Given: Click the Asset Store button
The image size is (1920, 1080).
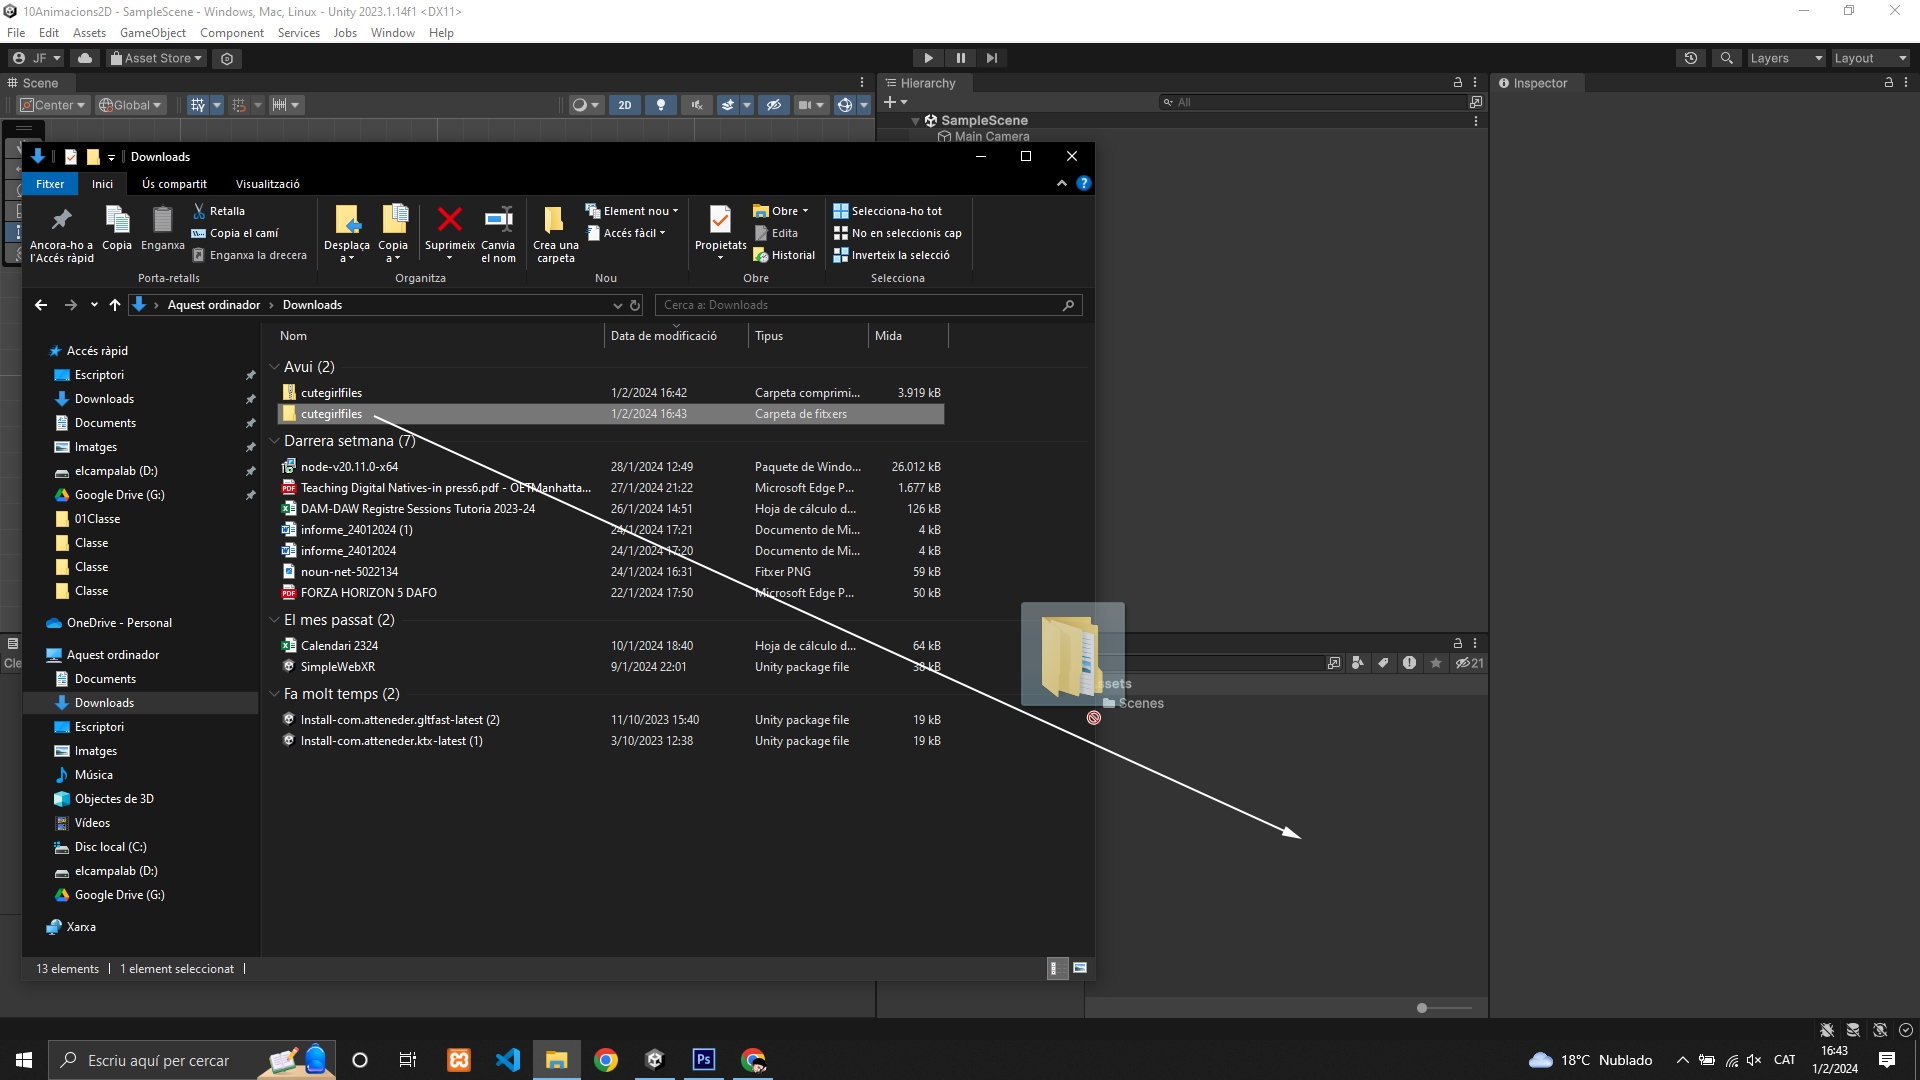Looking at the screenshot, I should pos(156,58).
